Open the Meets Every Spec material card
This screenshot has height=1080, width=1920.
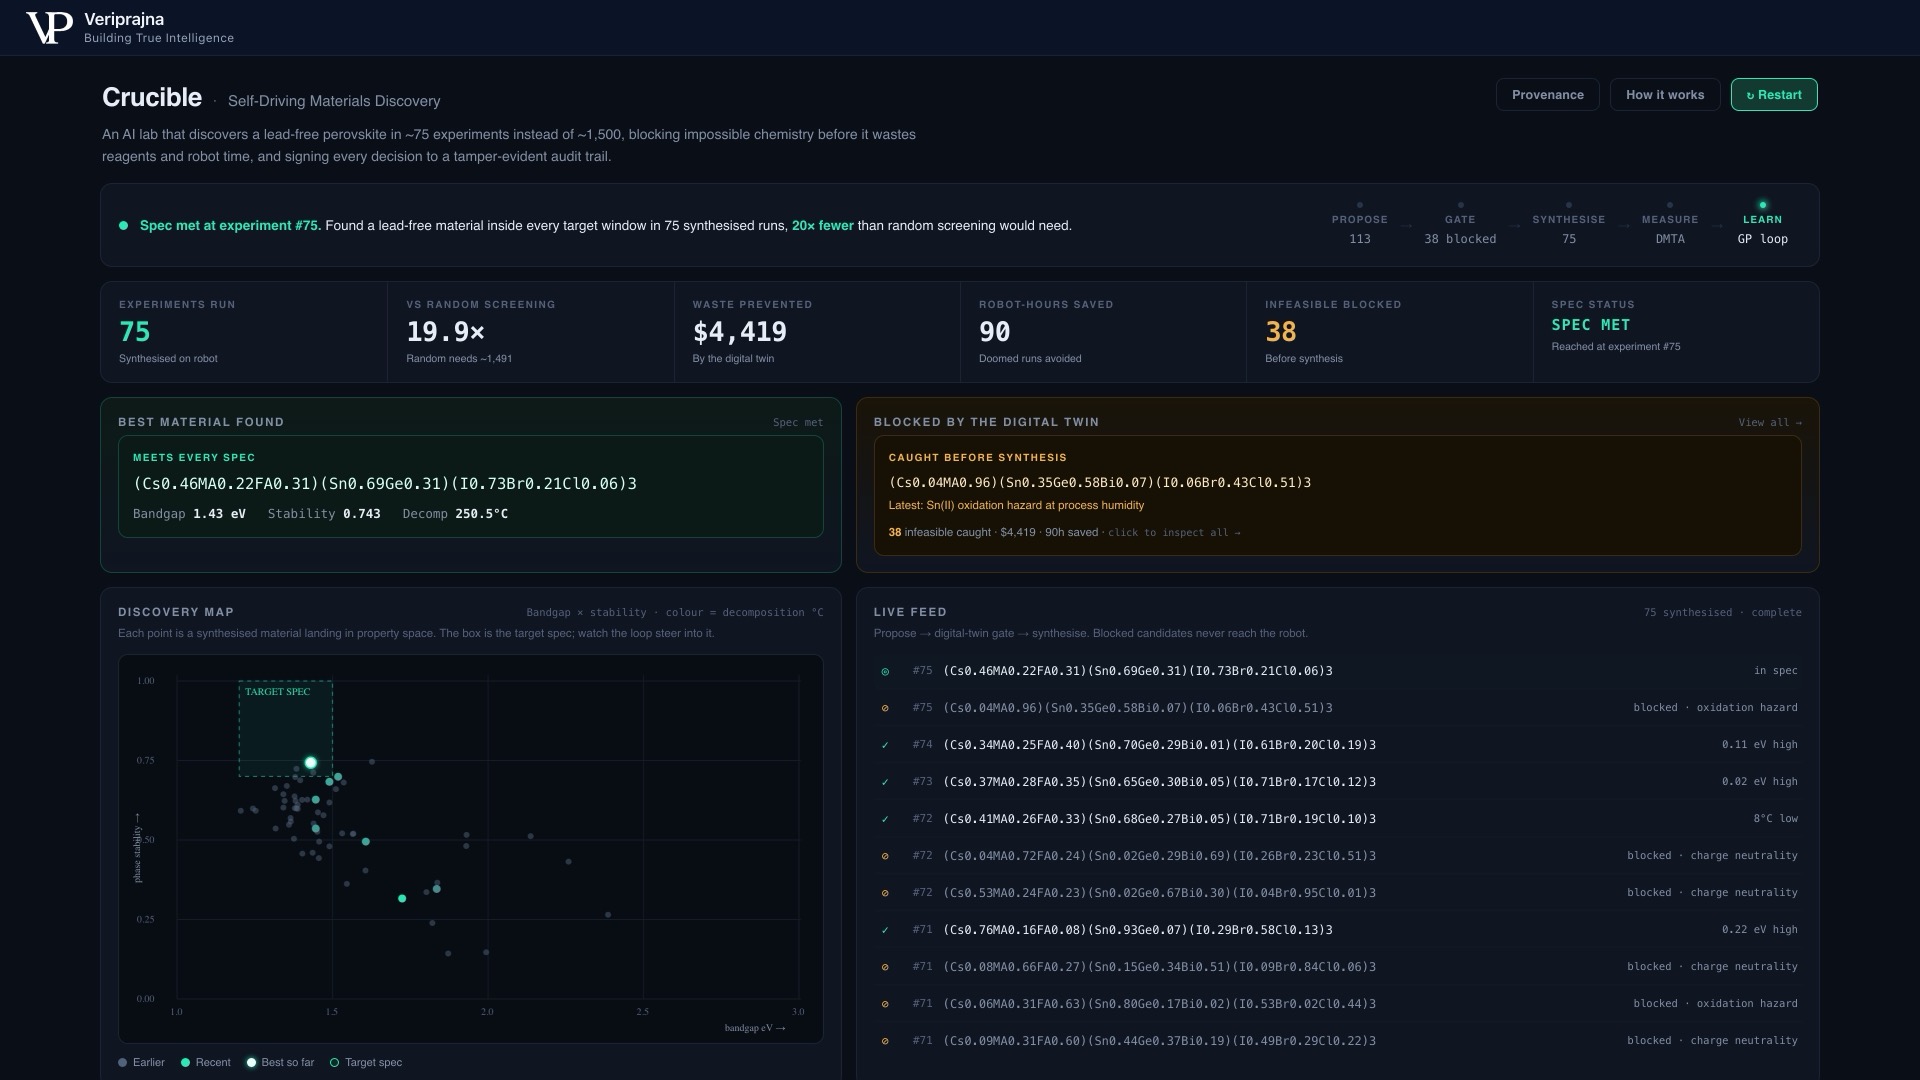coord(471,487)
